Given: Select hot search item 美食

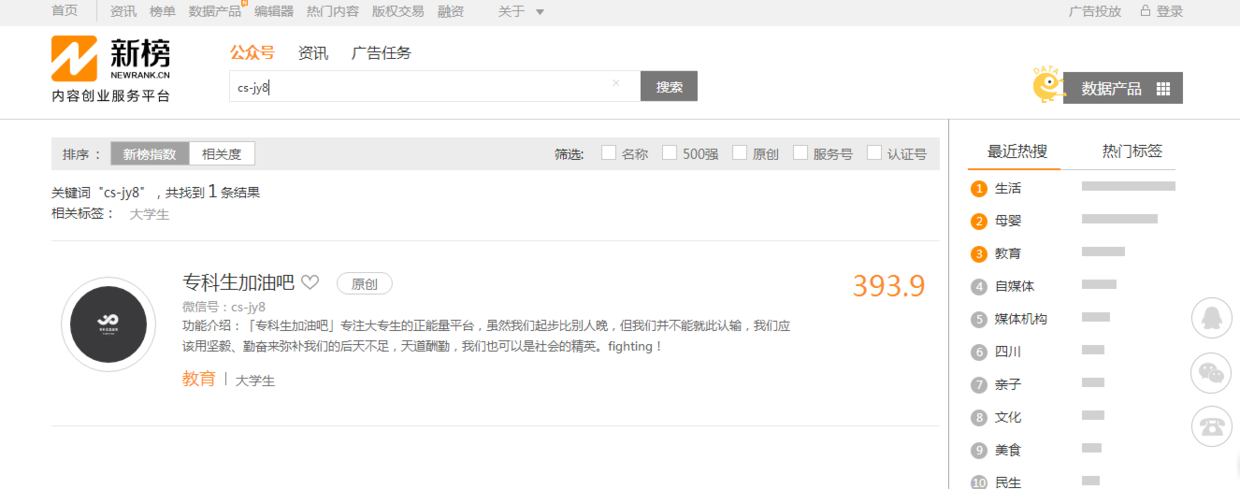Looking at the screenshot, I should point(1007,450).
